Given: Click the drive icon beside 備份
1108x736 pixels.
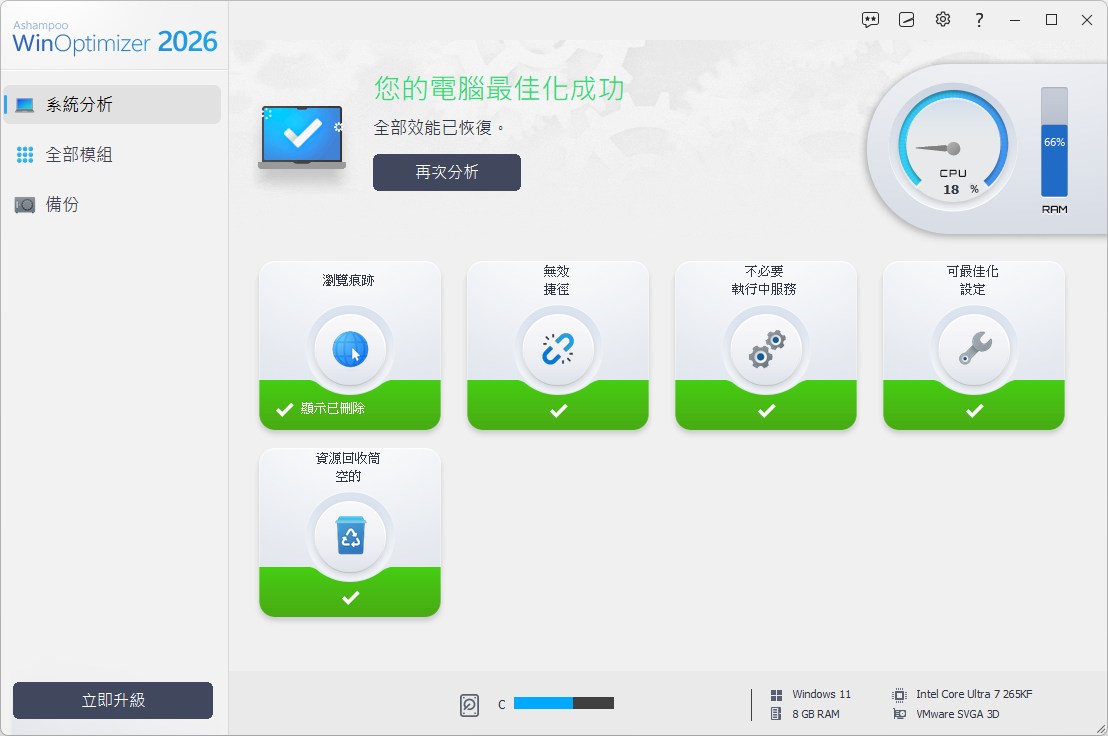Looking at the screenshot, I should [25, 206].
